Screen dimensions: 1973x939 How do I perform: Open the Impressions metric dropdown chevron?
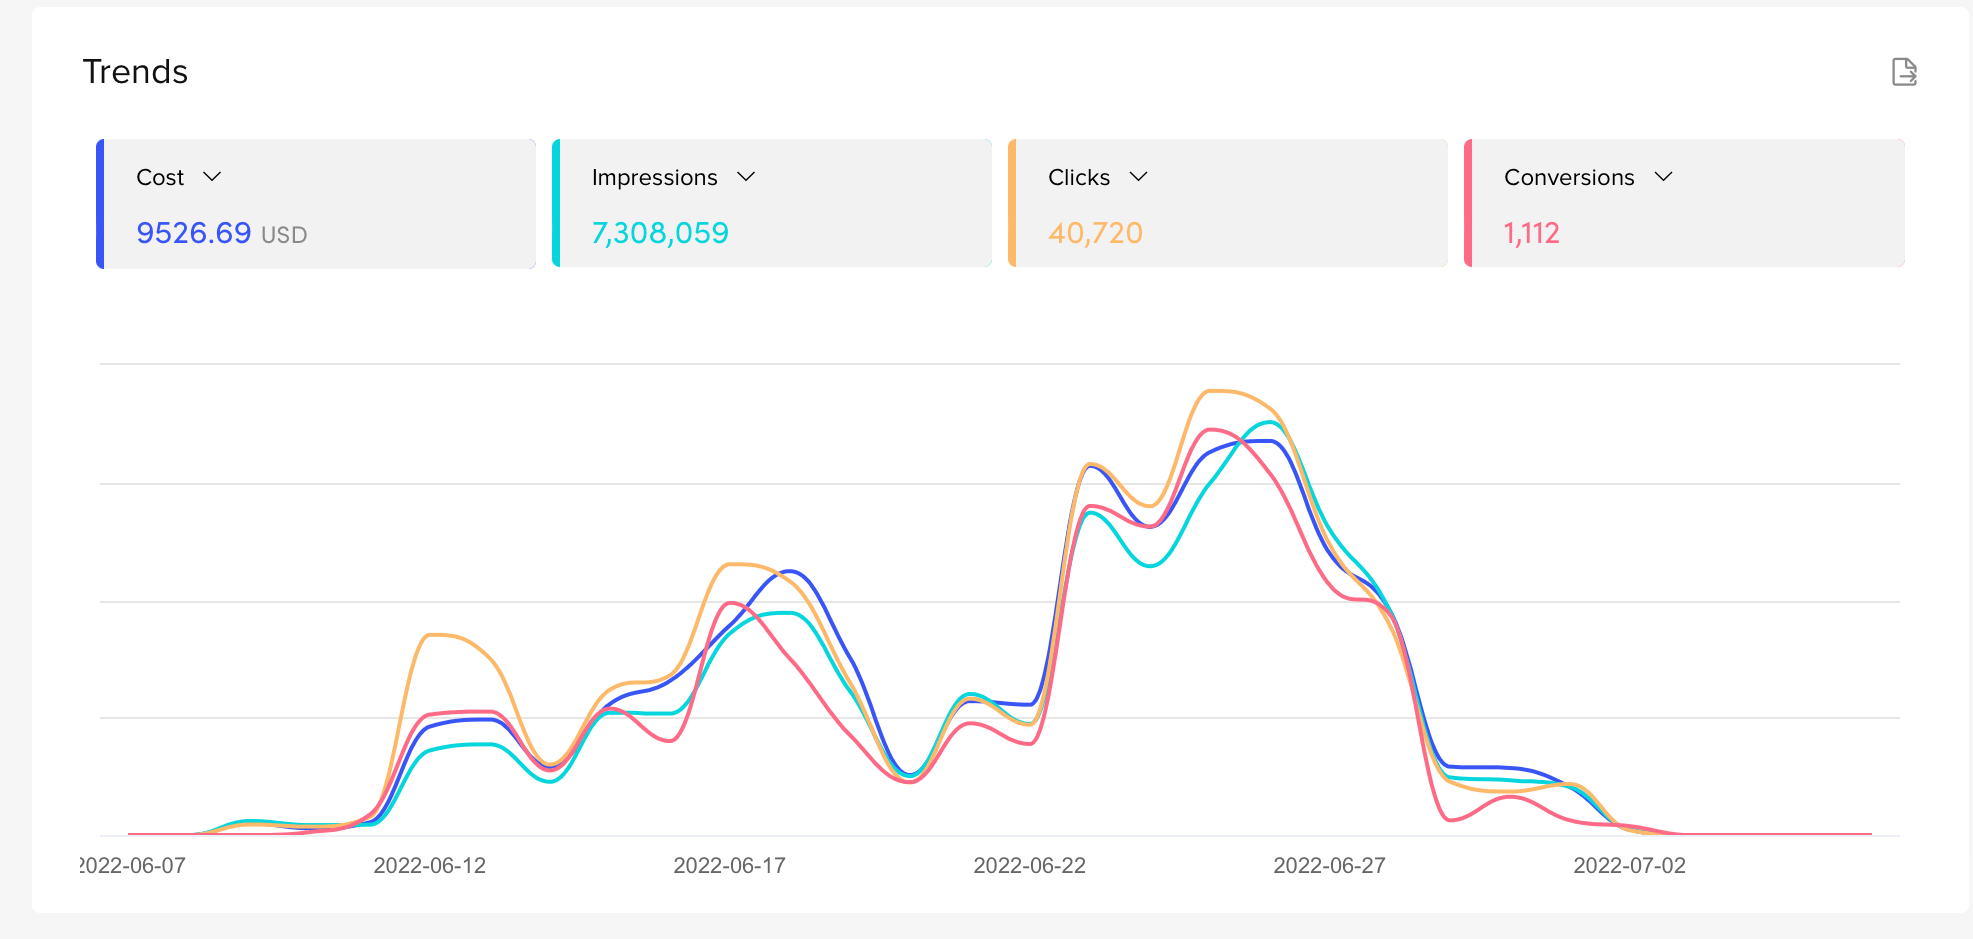point(746,177)
